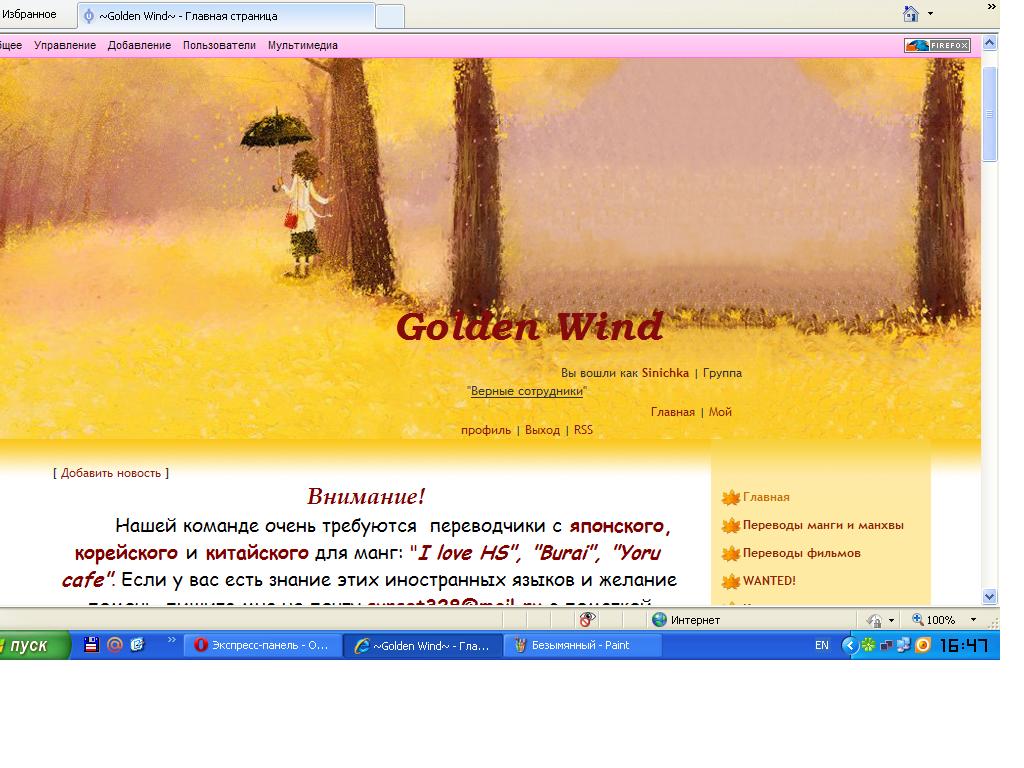
Task: Open a new blank browser tab
Action: click(x=390, y=16)
